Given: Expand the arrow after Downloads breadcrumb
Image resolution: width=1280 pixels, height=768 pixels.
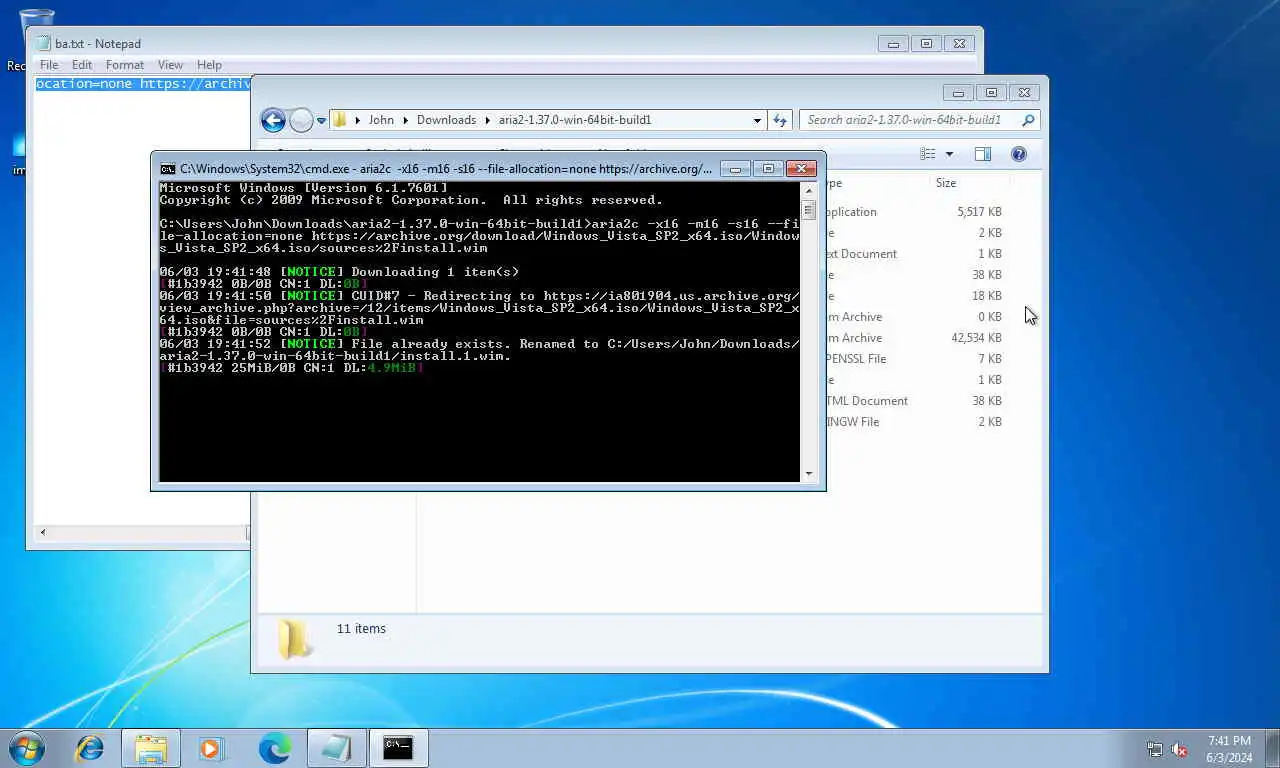Looking at the screenshot, I should tap(487, 120).
